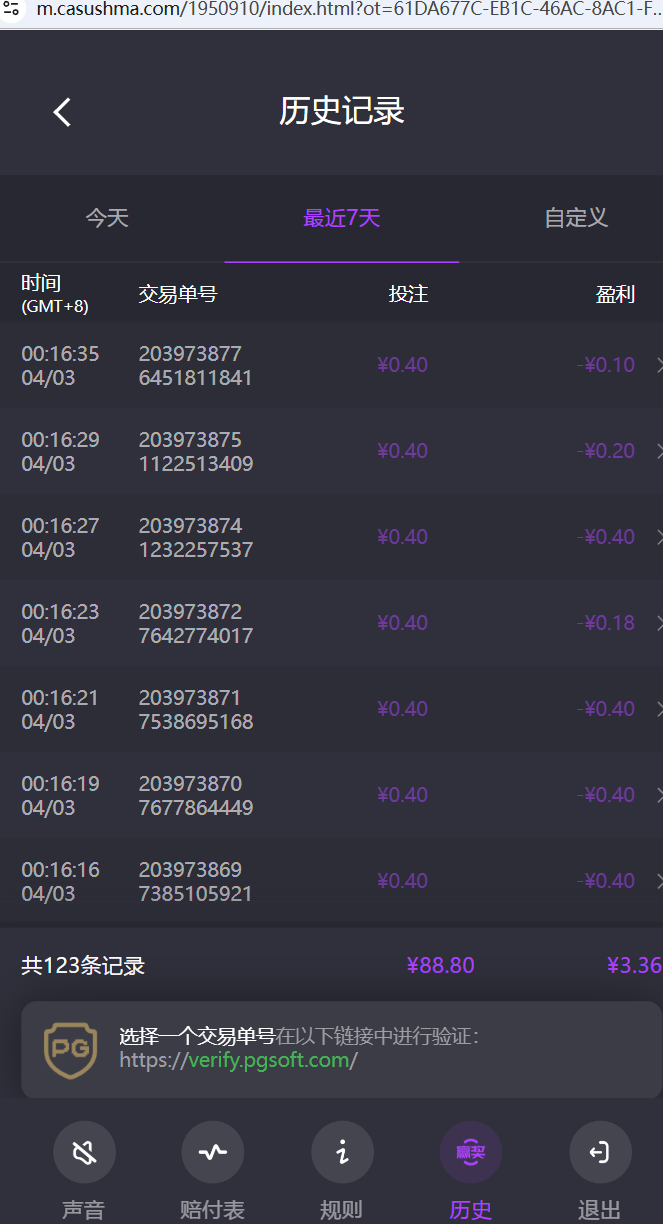Expand the 00:16:23 record chevron

658,624
